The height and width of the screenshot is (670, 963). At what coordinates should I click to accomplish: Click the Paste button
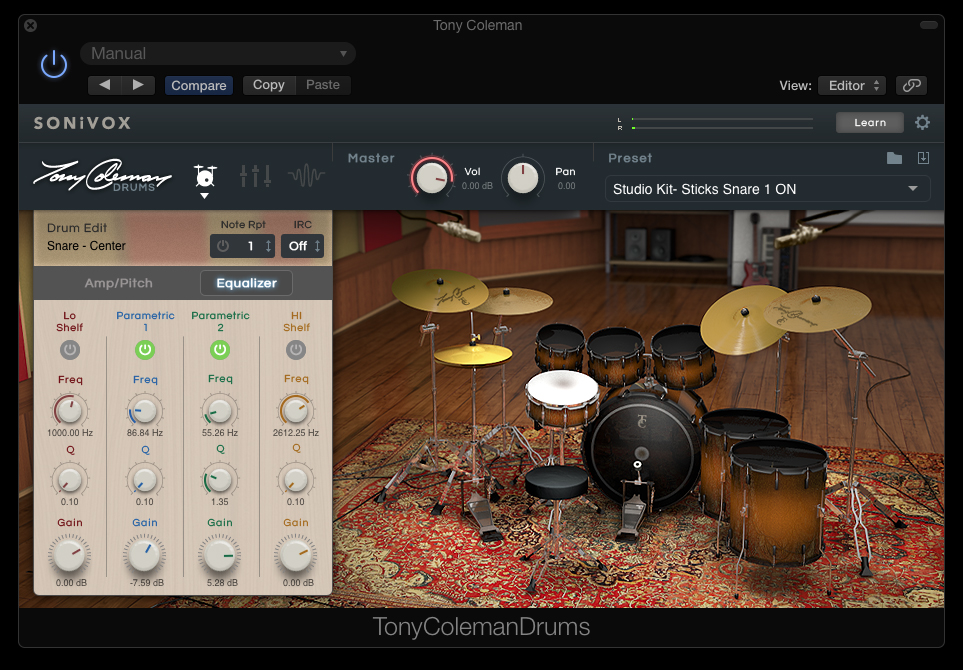coord(323,85)
